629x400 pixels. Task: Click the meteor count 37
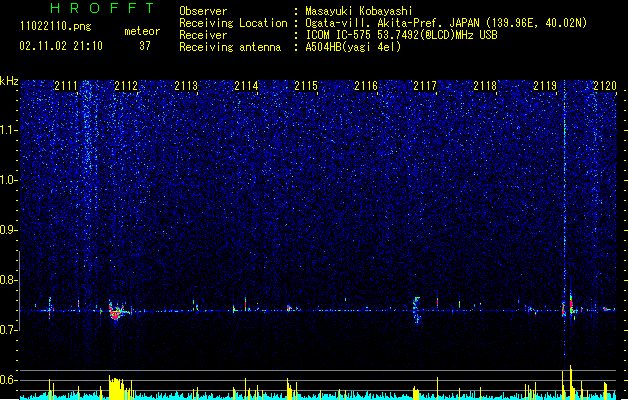click(x=145, y=46)
